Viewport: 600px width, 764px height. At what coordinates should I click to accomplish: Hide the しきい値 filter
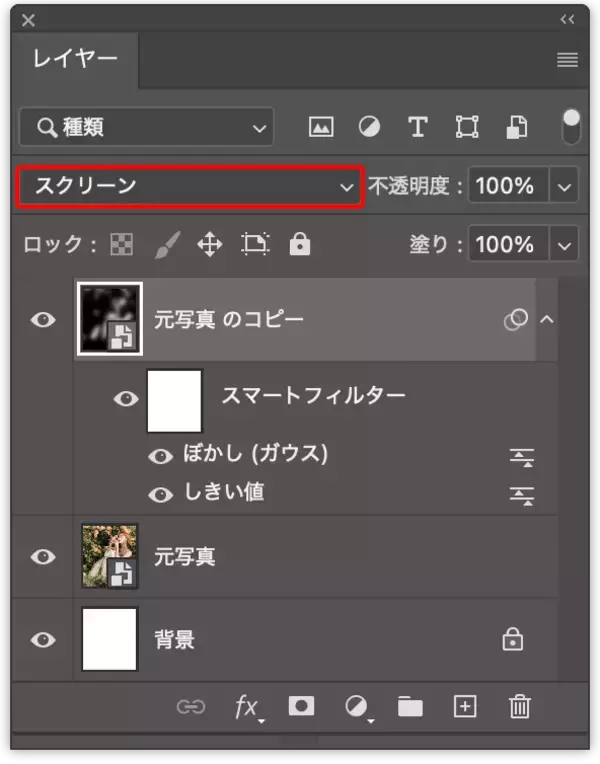tap(160, 495)
